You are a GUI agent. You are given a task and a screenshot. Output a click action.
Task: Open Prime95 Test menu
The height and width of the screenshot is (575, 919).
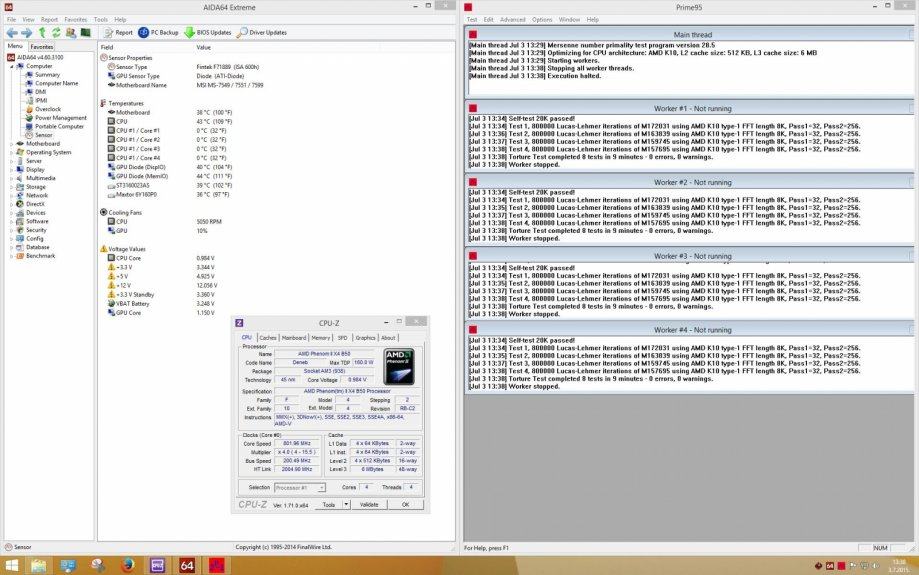coord(472,20)
